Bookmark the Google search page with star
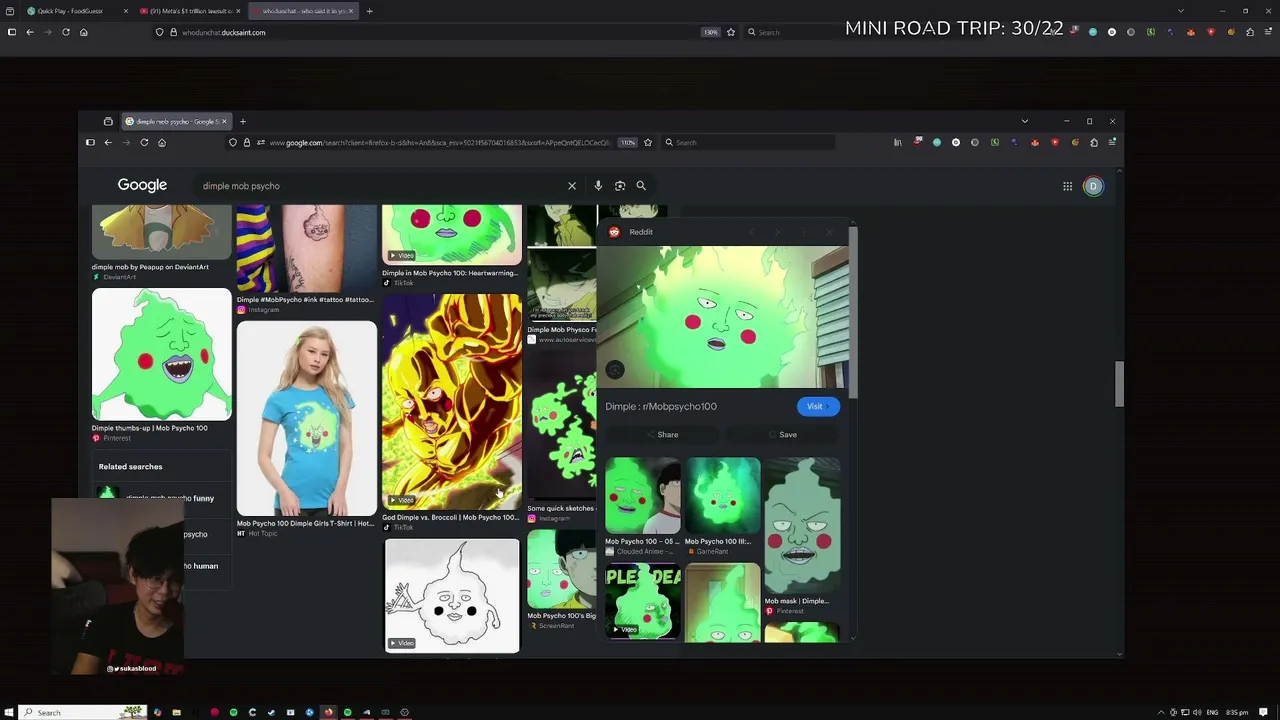 coord(648,143)
